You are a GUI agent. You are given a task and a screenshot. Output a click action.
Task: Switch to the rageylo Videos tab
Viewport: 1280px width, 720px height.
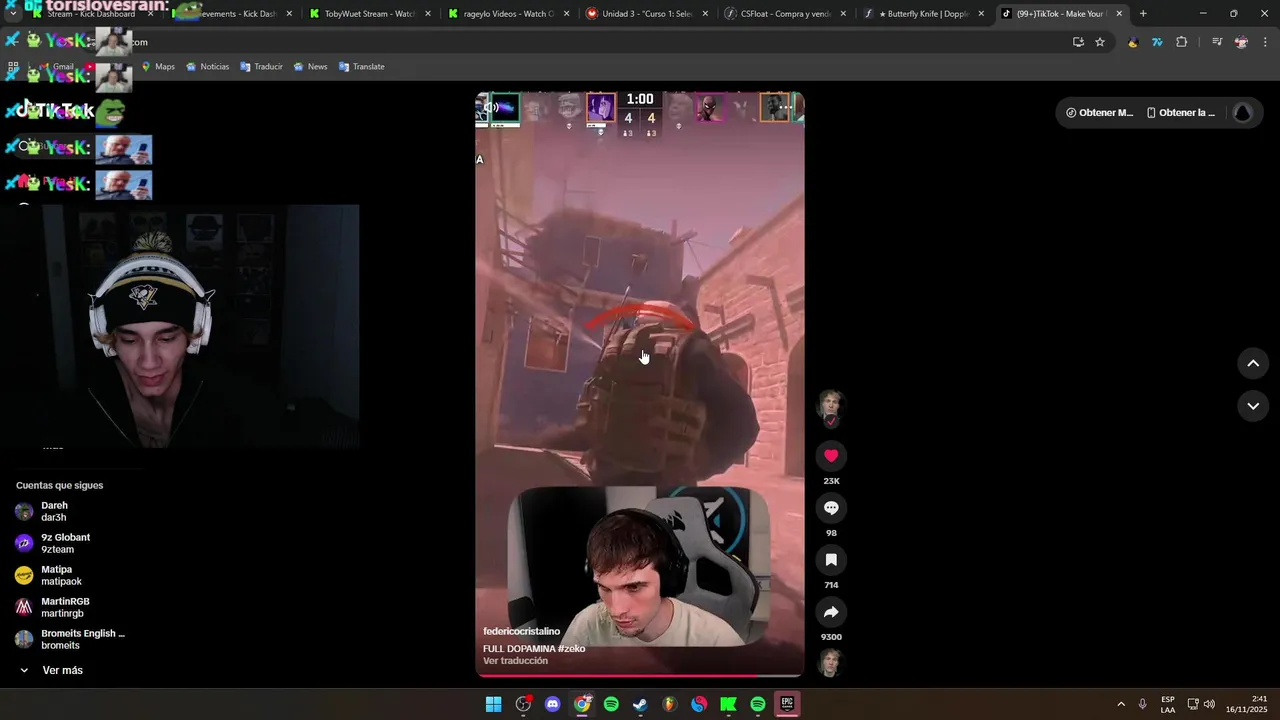click(508, 14)
